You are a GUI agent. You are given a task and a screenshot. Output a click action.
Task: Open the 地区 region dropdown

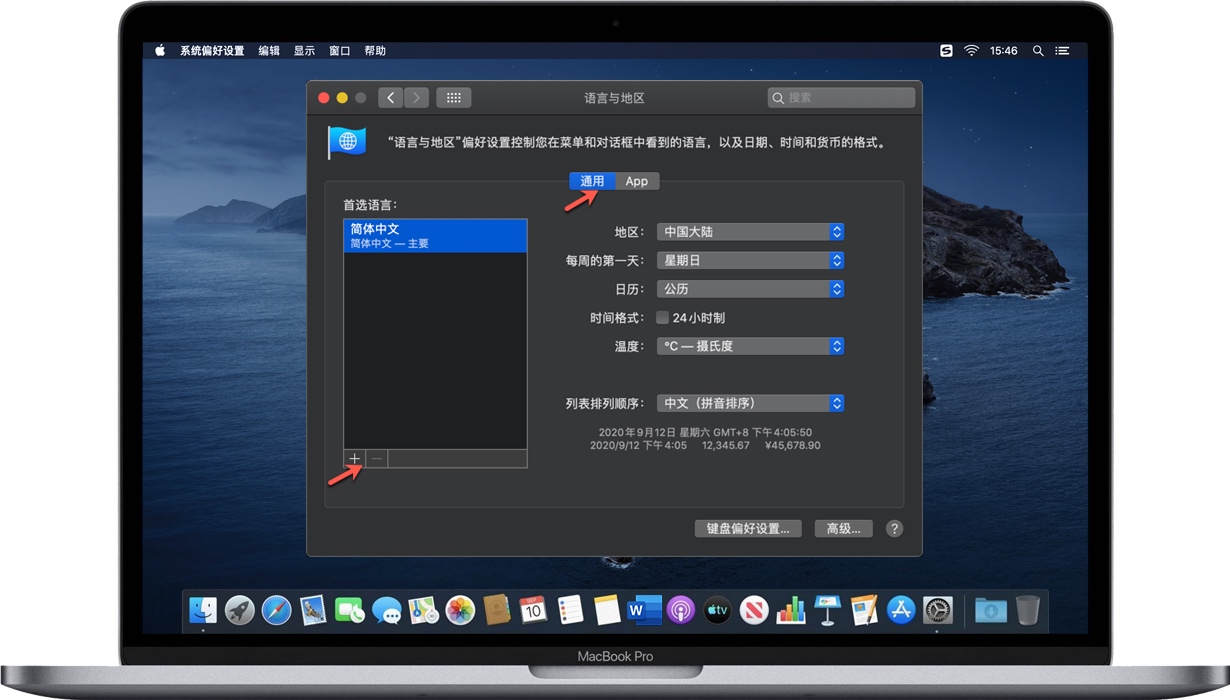tap(750, 231)
